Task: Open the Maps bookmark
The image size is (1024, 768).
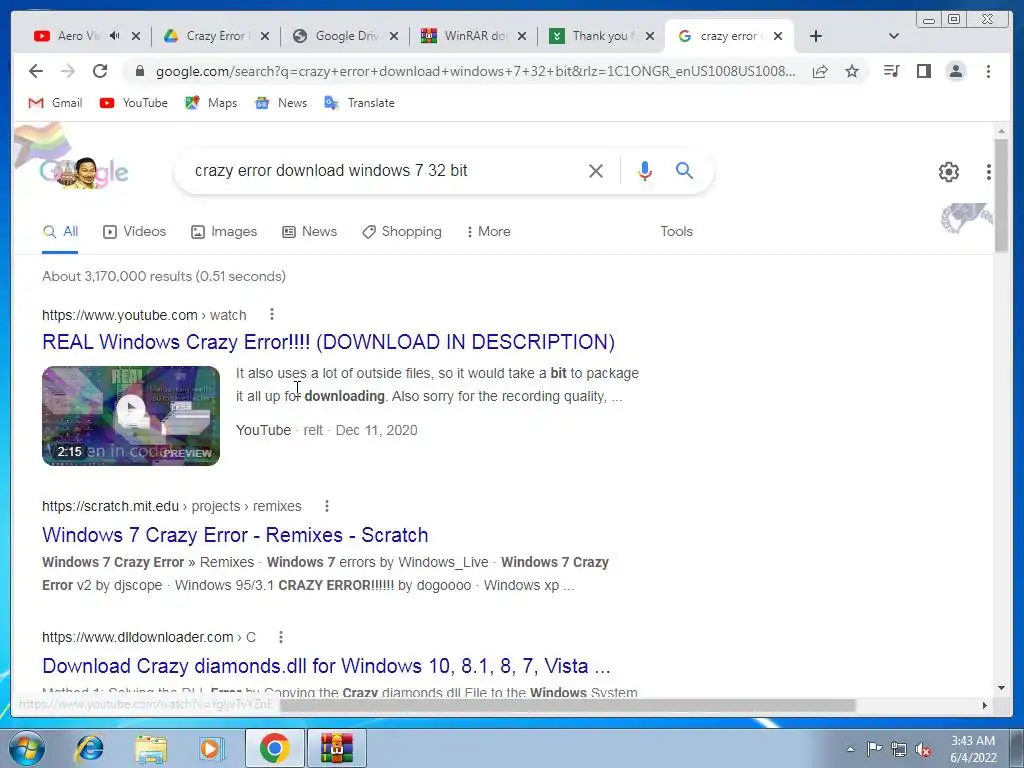Action: coord(211,103)
